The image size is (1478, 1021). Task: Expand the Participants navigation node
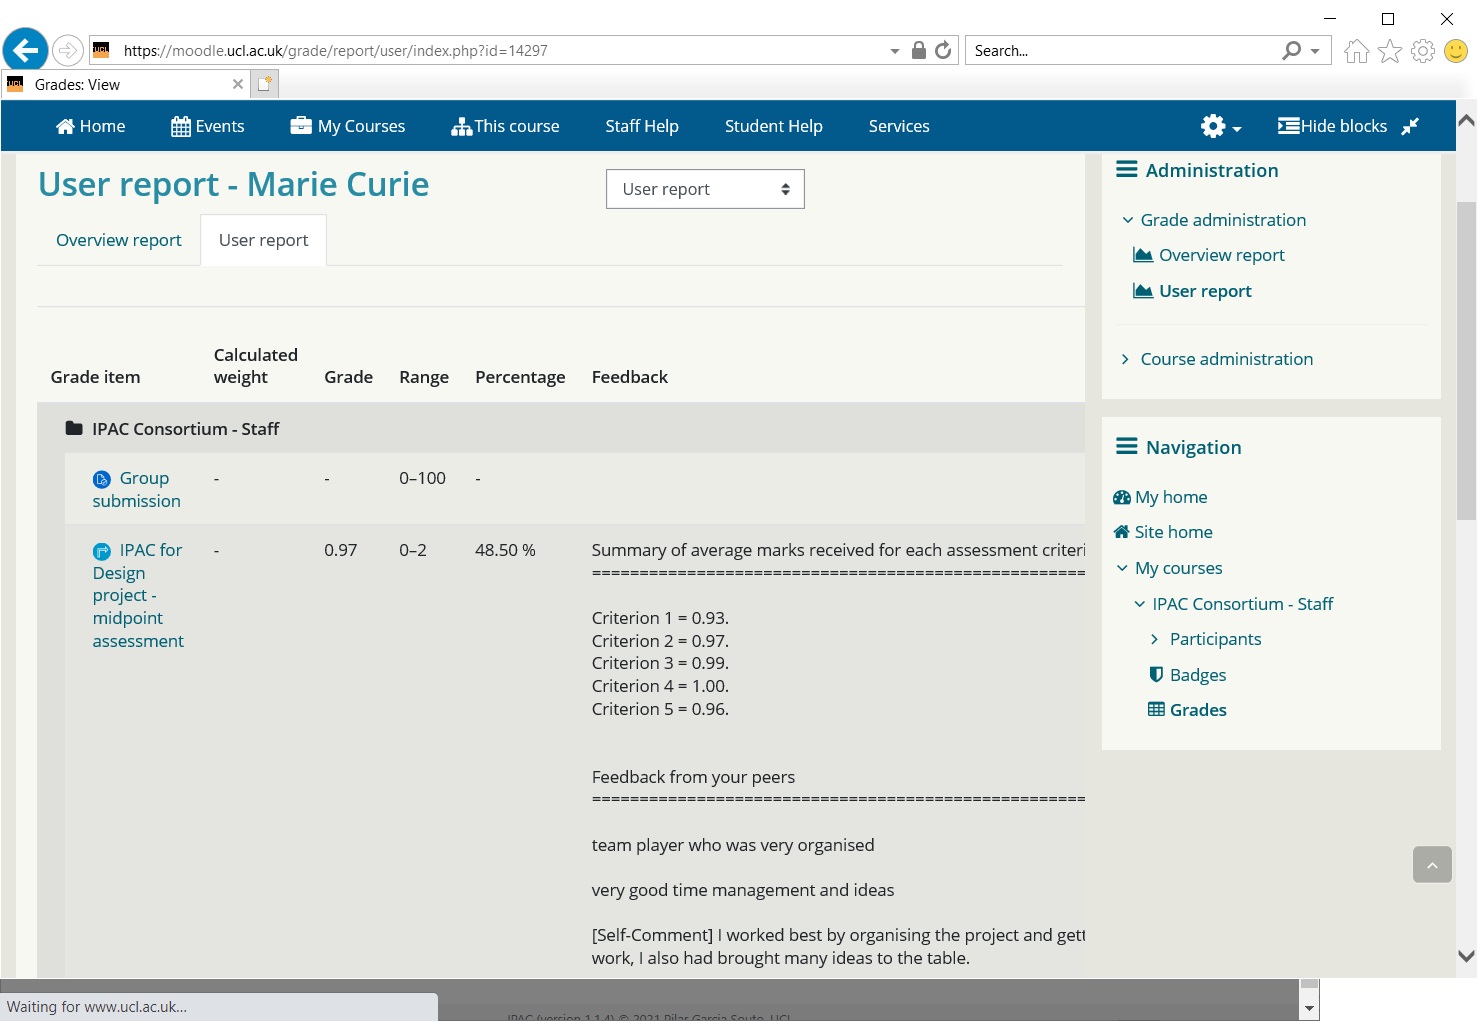(x=1155, y=639)
